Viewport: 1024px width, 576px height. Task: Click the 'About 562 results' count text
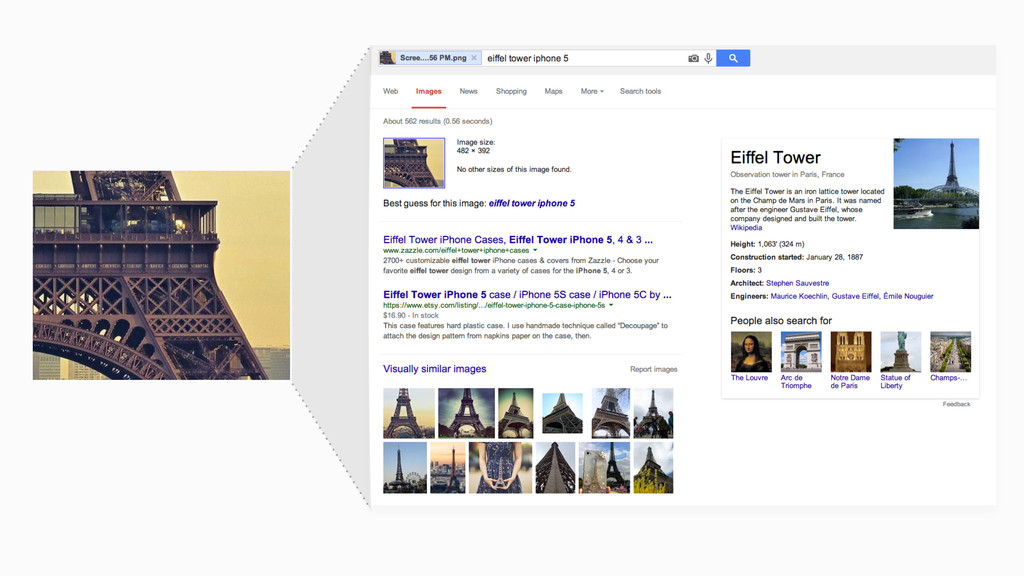point(438,121)
